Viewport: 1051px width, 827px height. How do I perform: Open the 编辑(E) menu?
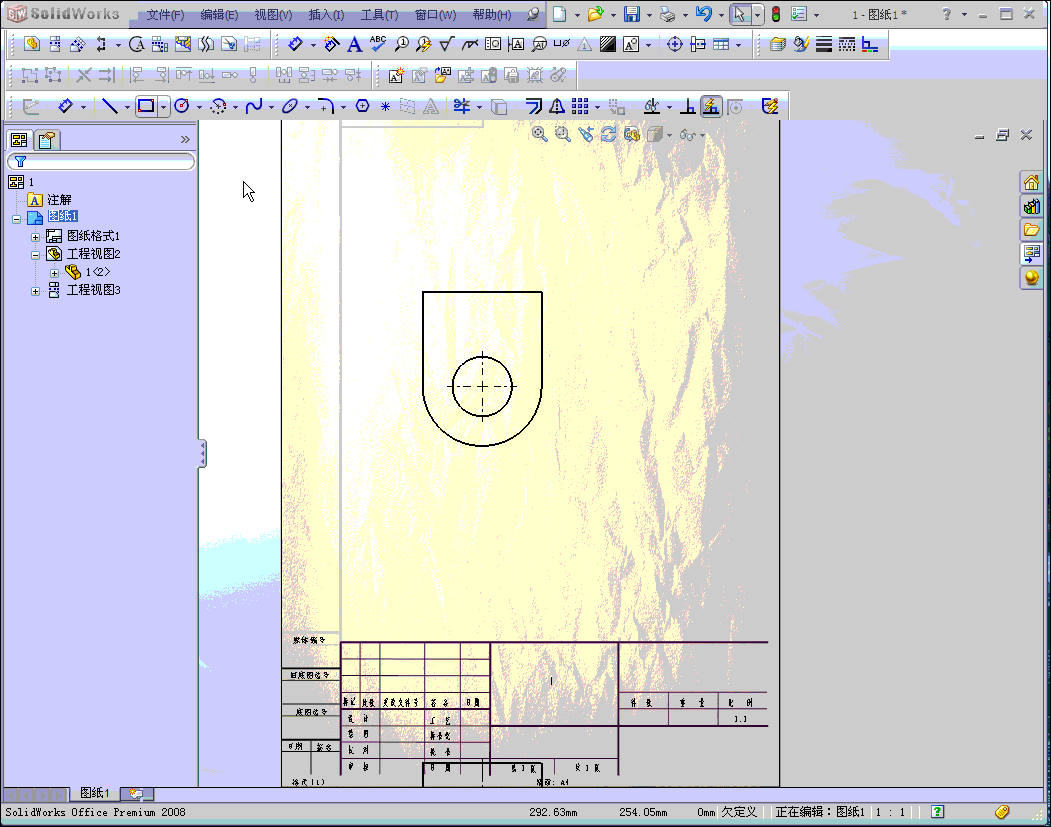pyautogui.click(x=219, y=15)
